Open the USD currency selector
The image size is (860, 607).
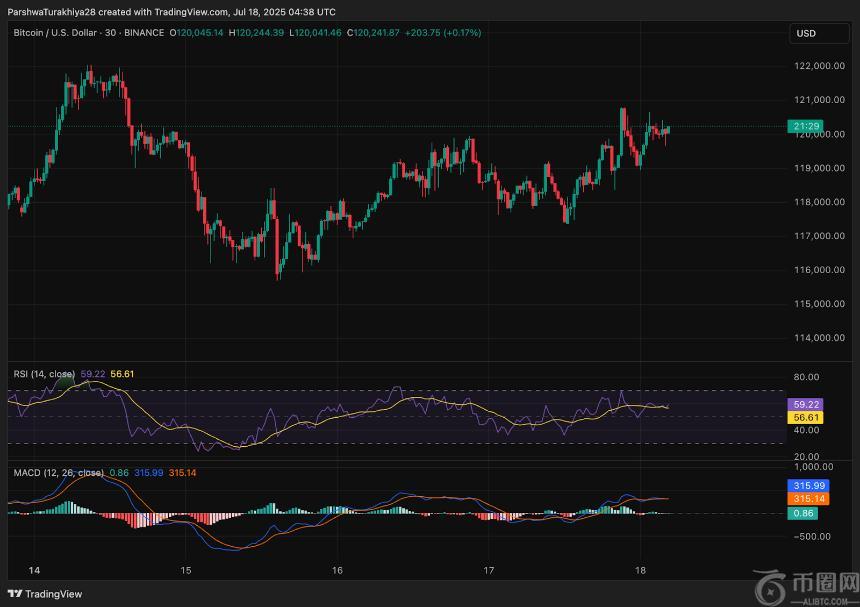click(806, 33)
